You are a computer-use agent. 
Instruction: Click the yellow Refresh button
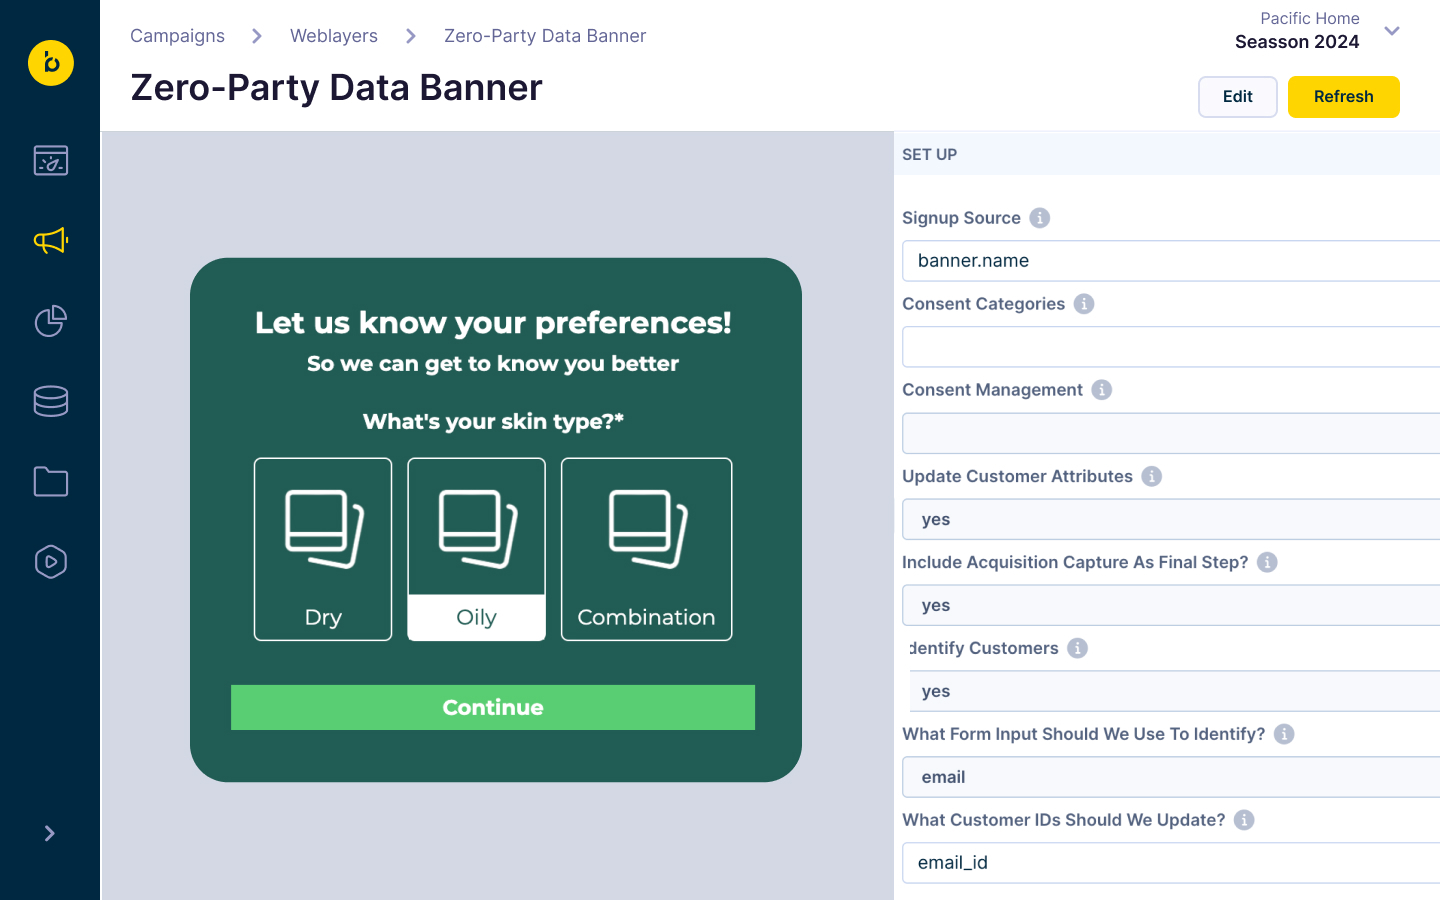pos(1344,97)
